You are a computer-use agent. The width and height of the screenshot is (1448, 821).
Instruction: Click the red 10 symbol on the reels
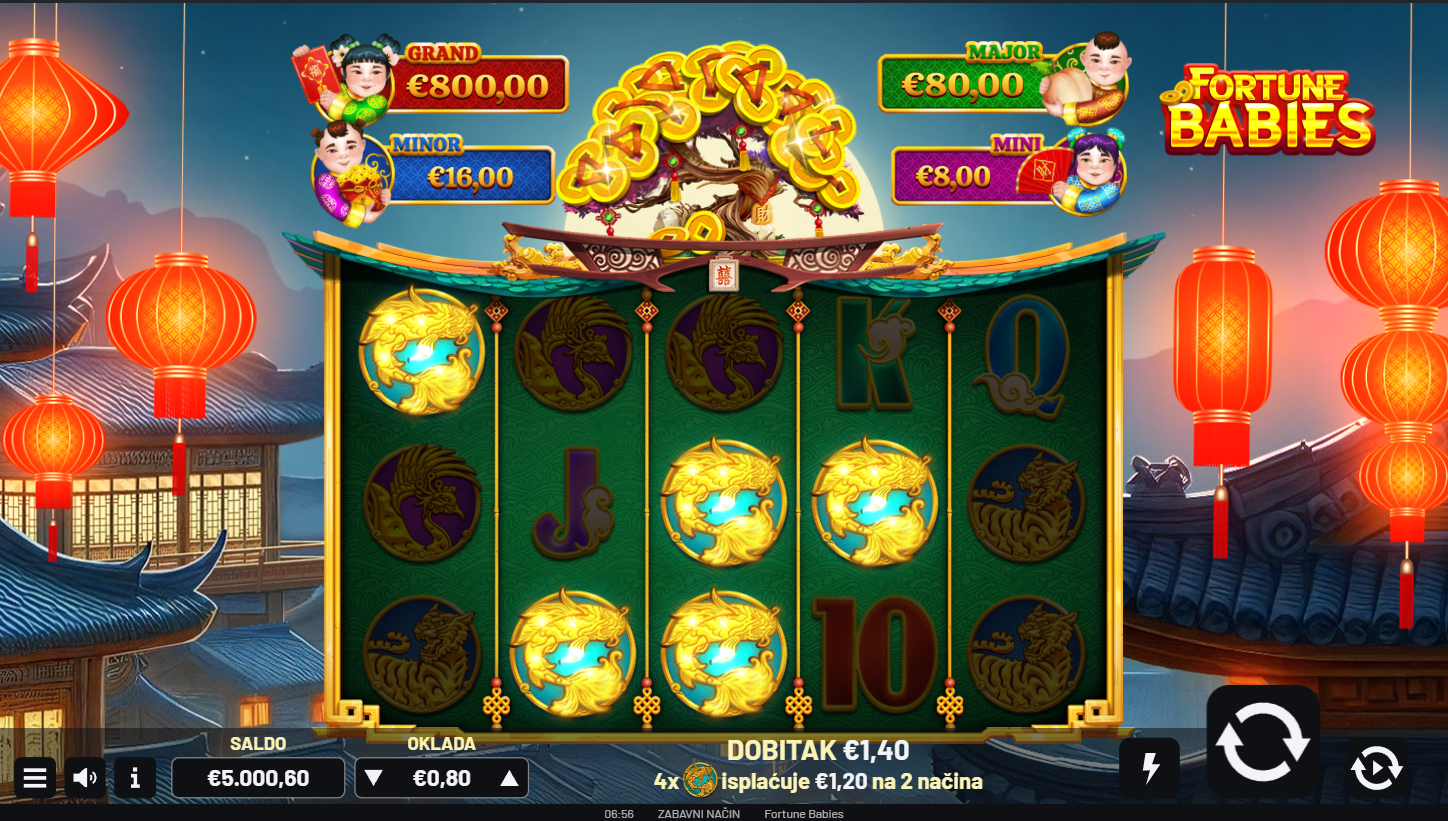pos(875,654)
